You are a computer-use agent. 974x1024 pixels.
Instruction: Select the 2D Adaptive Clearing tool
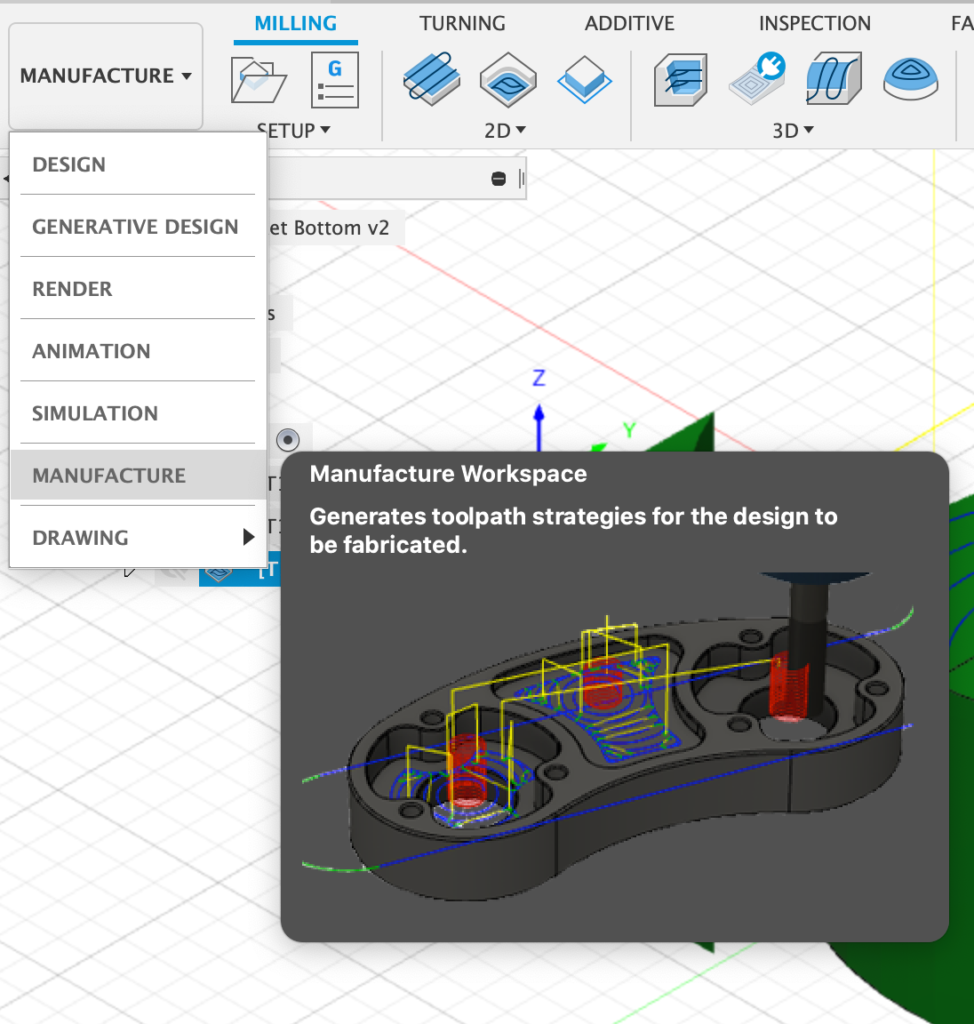tap(432, 80)
